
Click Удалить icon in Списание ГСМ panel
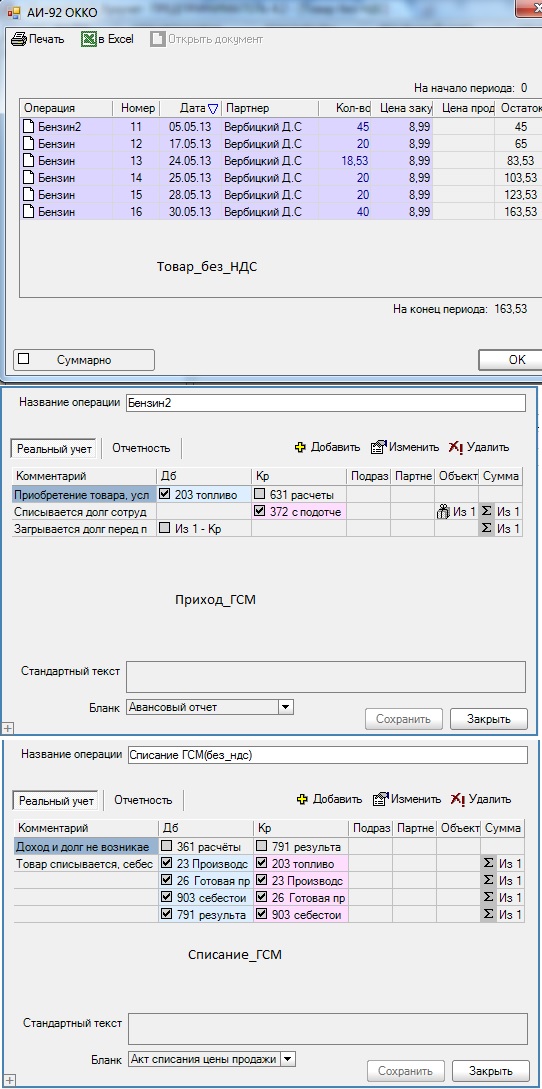point(458,799)
